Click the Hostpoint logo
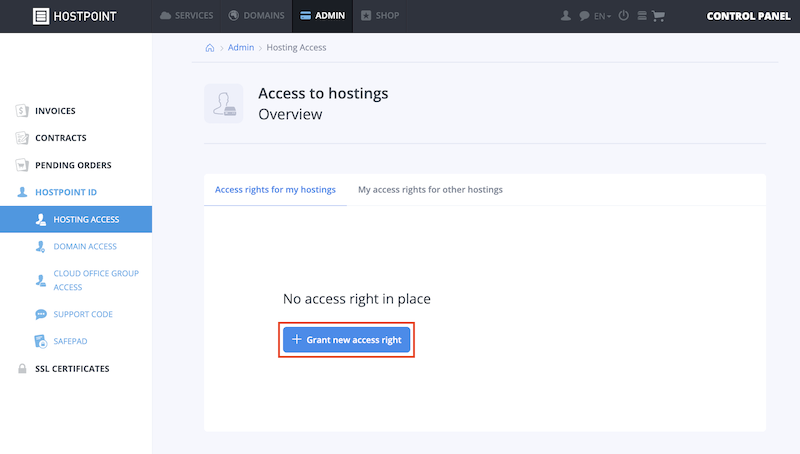 pyautogui.click(x=74, y=16)
